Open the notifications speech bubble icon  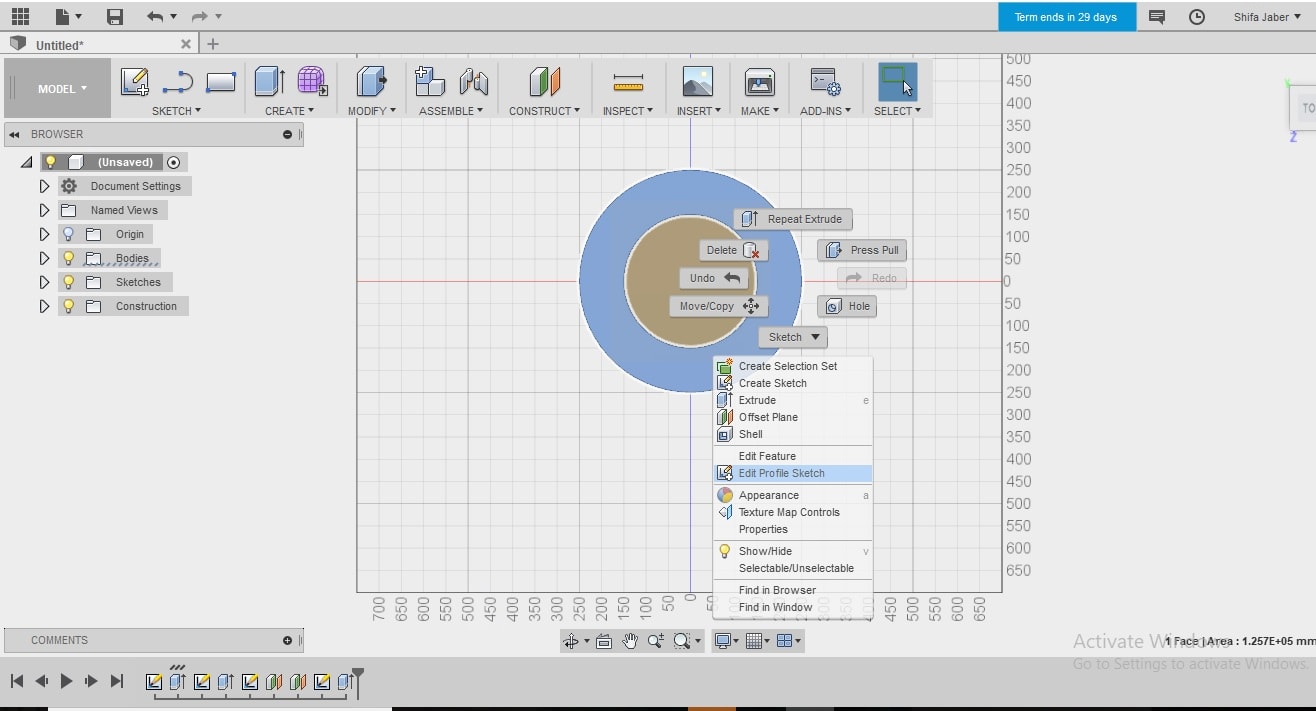click(1157, 17)
